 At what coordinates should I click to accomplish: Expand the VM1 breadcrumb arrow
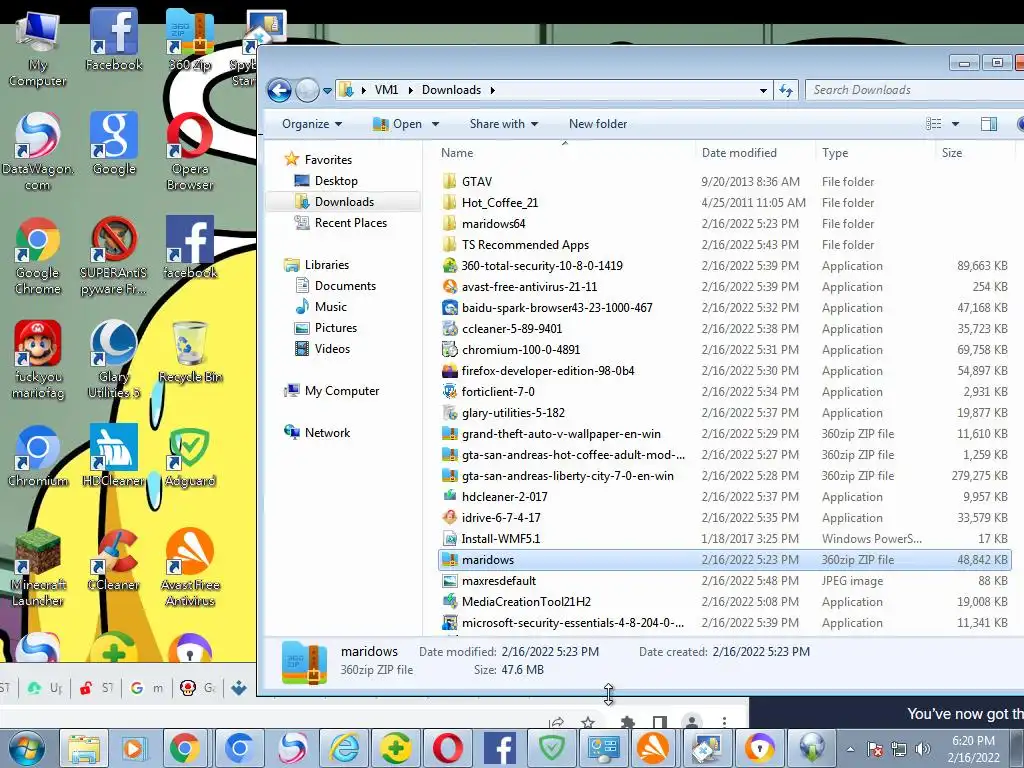(x=411, y=90)
